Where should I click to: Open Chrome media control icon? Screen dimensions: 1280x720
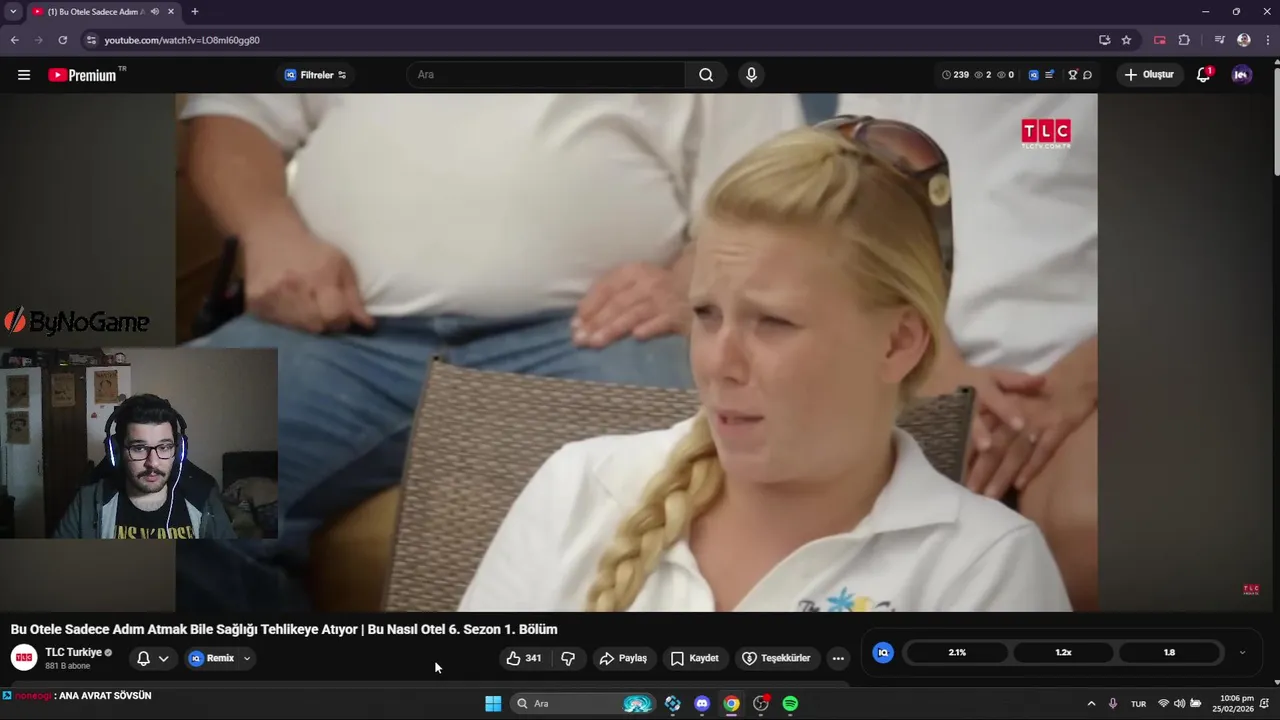[1219, 40]
